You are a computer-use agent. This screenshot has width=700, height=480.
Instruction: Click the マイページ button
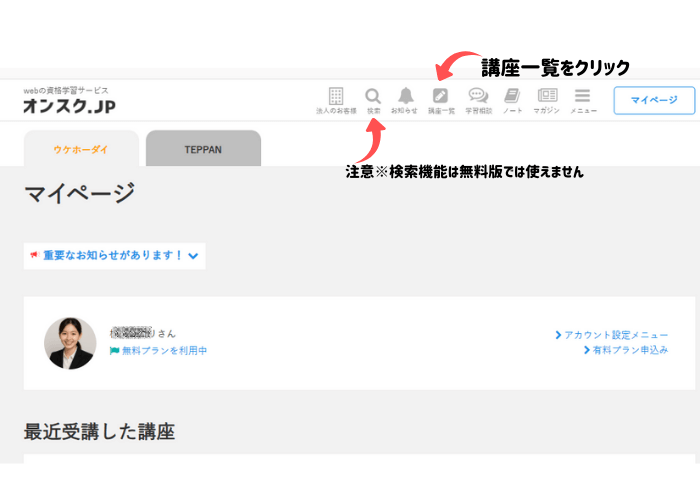tap(654, 100)
